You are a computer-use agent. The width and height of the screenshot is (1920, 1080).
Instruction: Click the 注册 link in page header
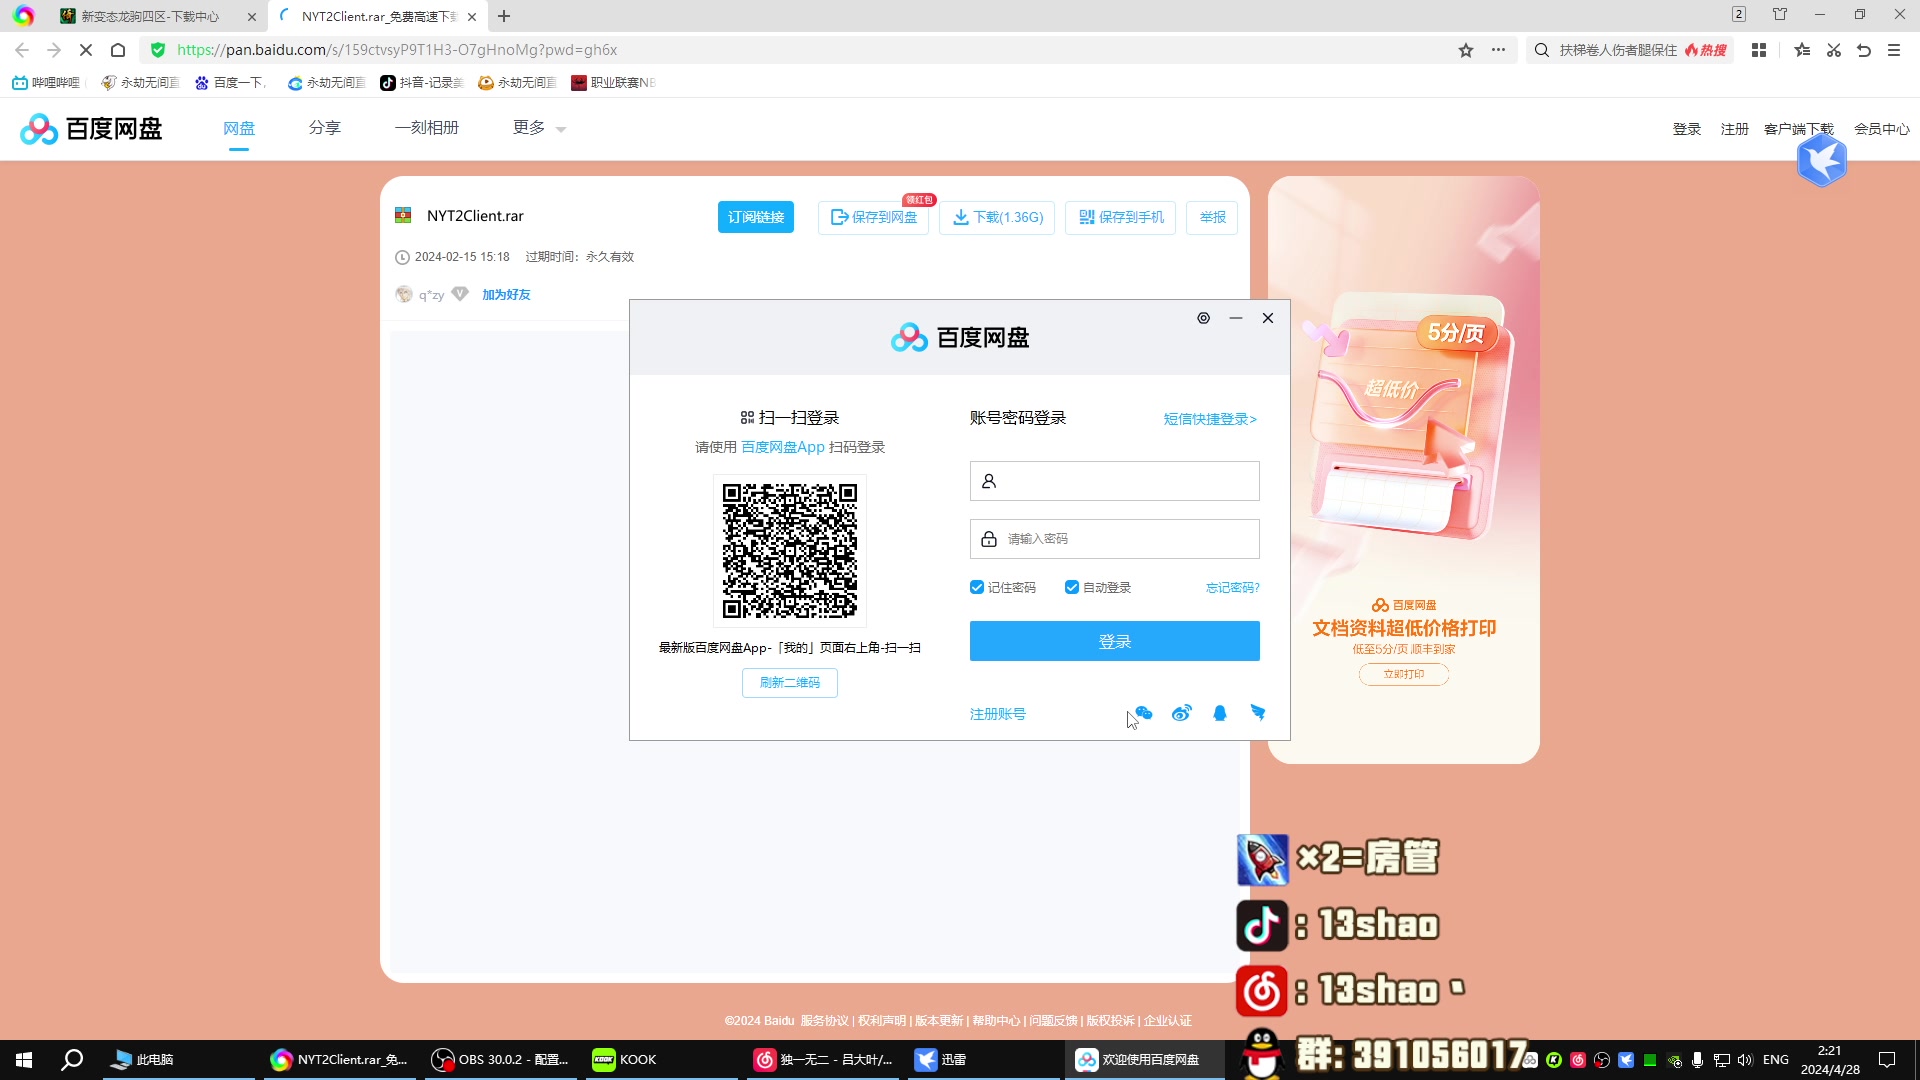pos(1735,129)
